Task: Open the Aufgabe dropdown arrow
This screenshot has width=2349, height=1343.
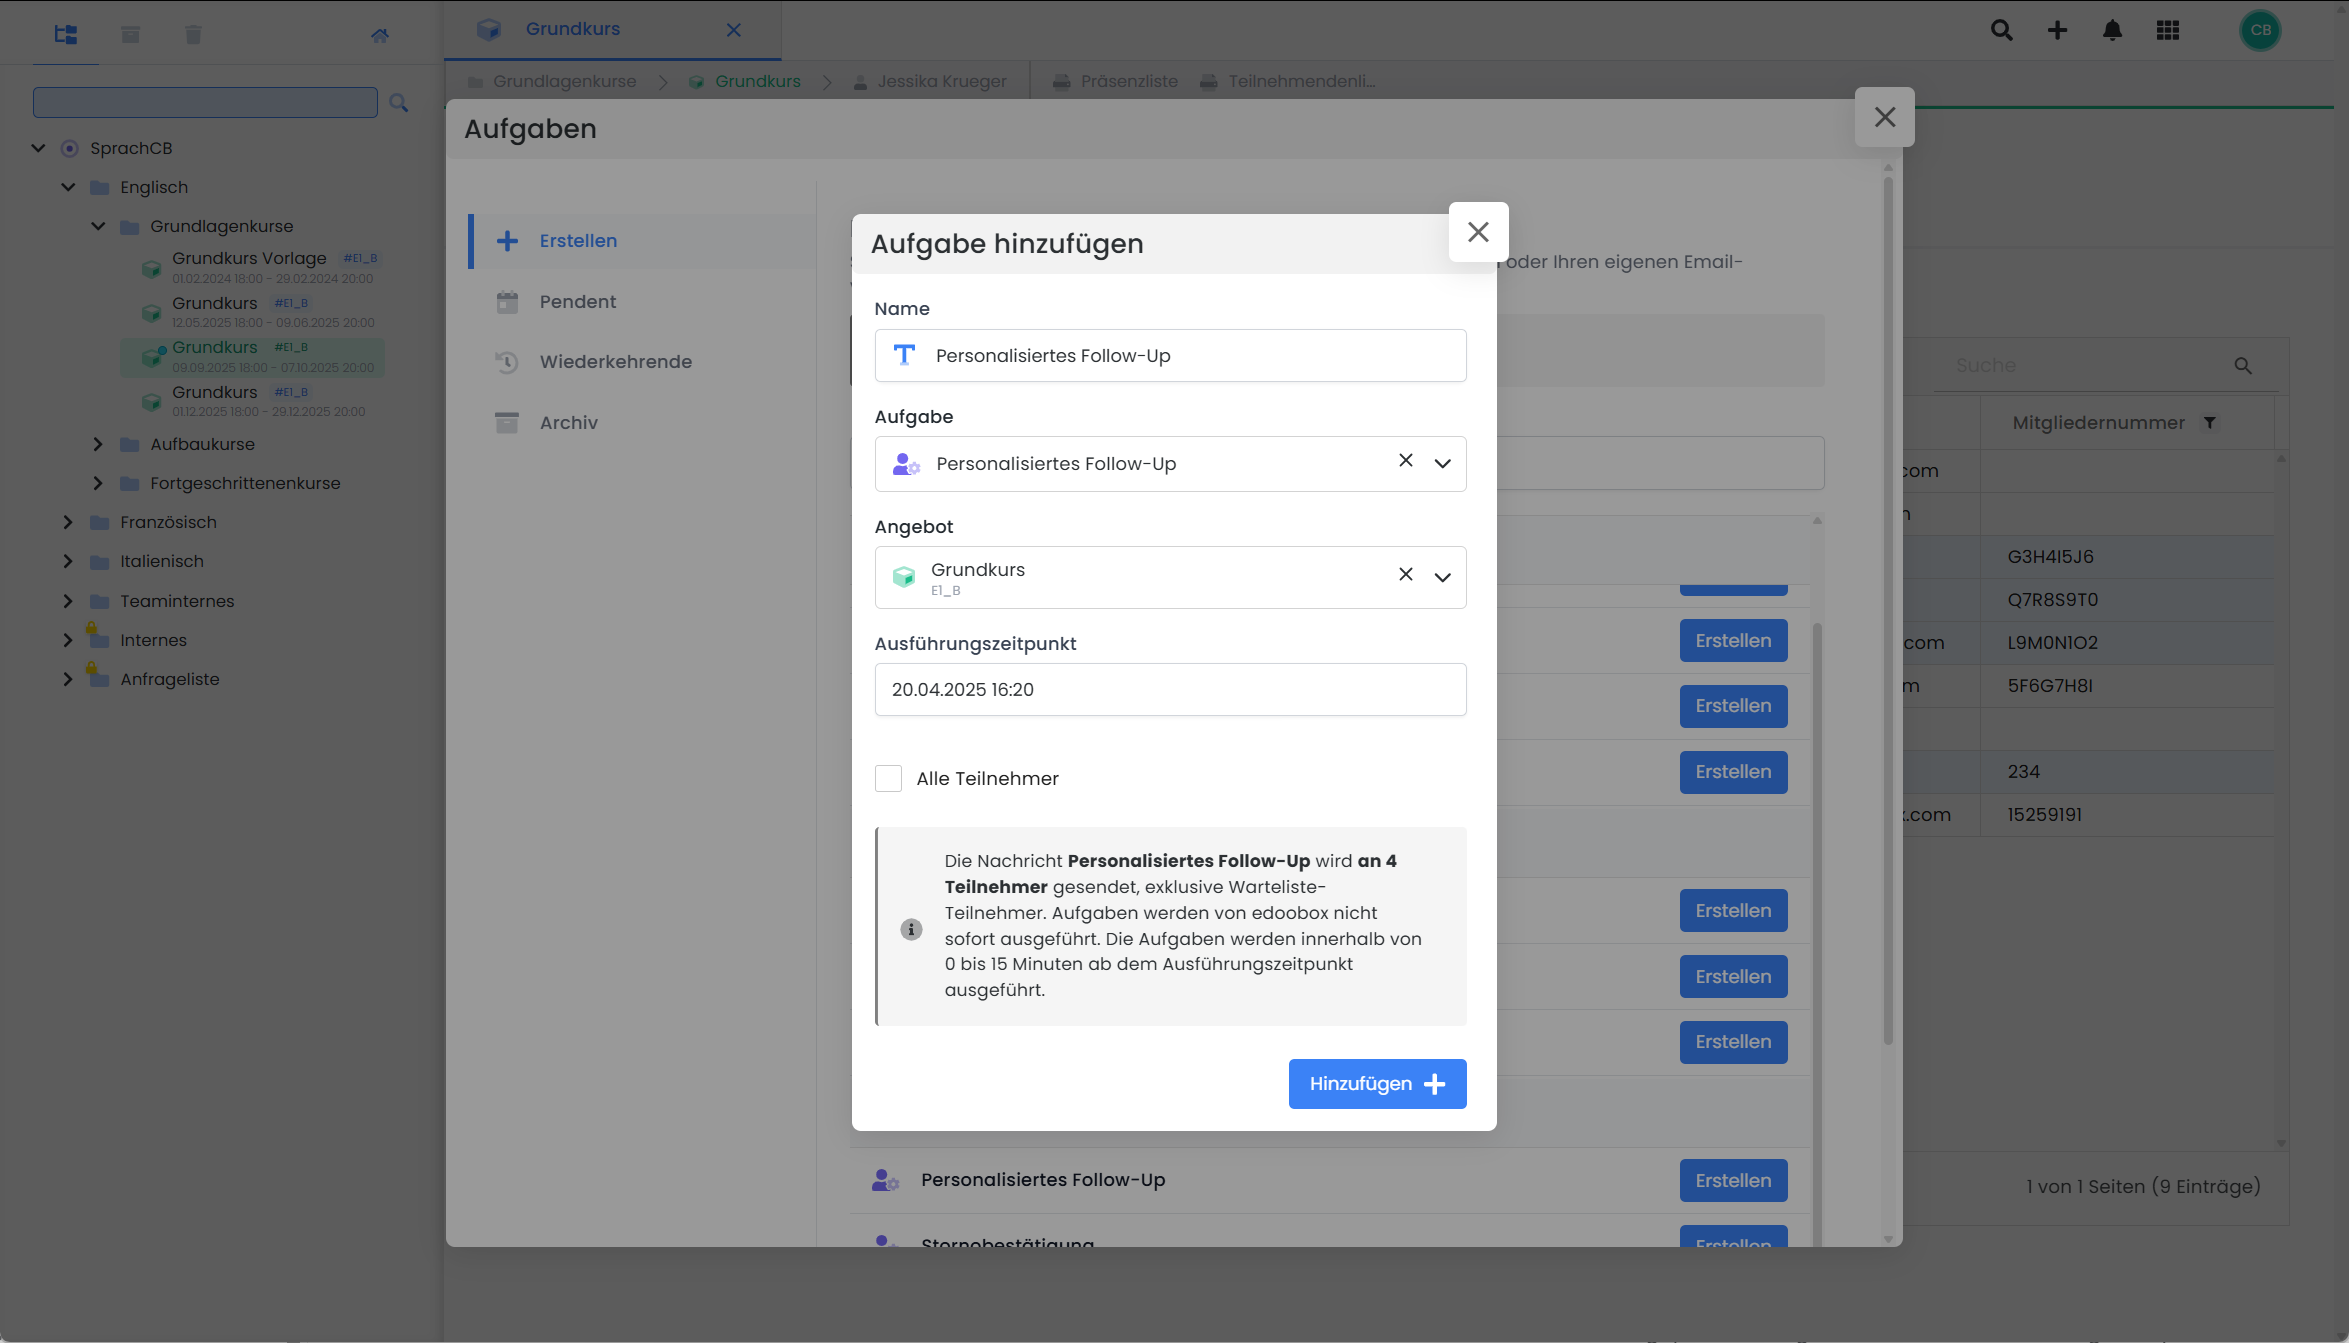Action: (1442, 463)
